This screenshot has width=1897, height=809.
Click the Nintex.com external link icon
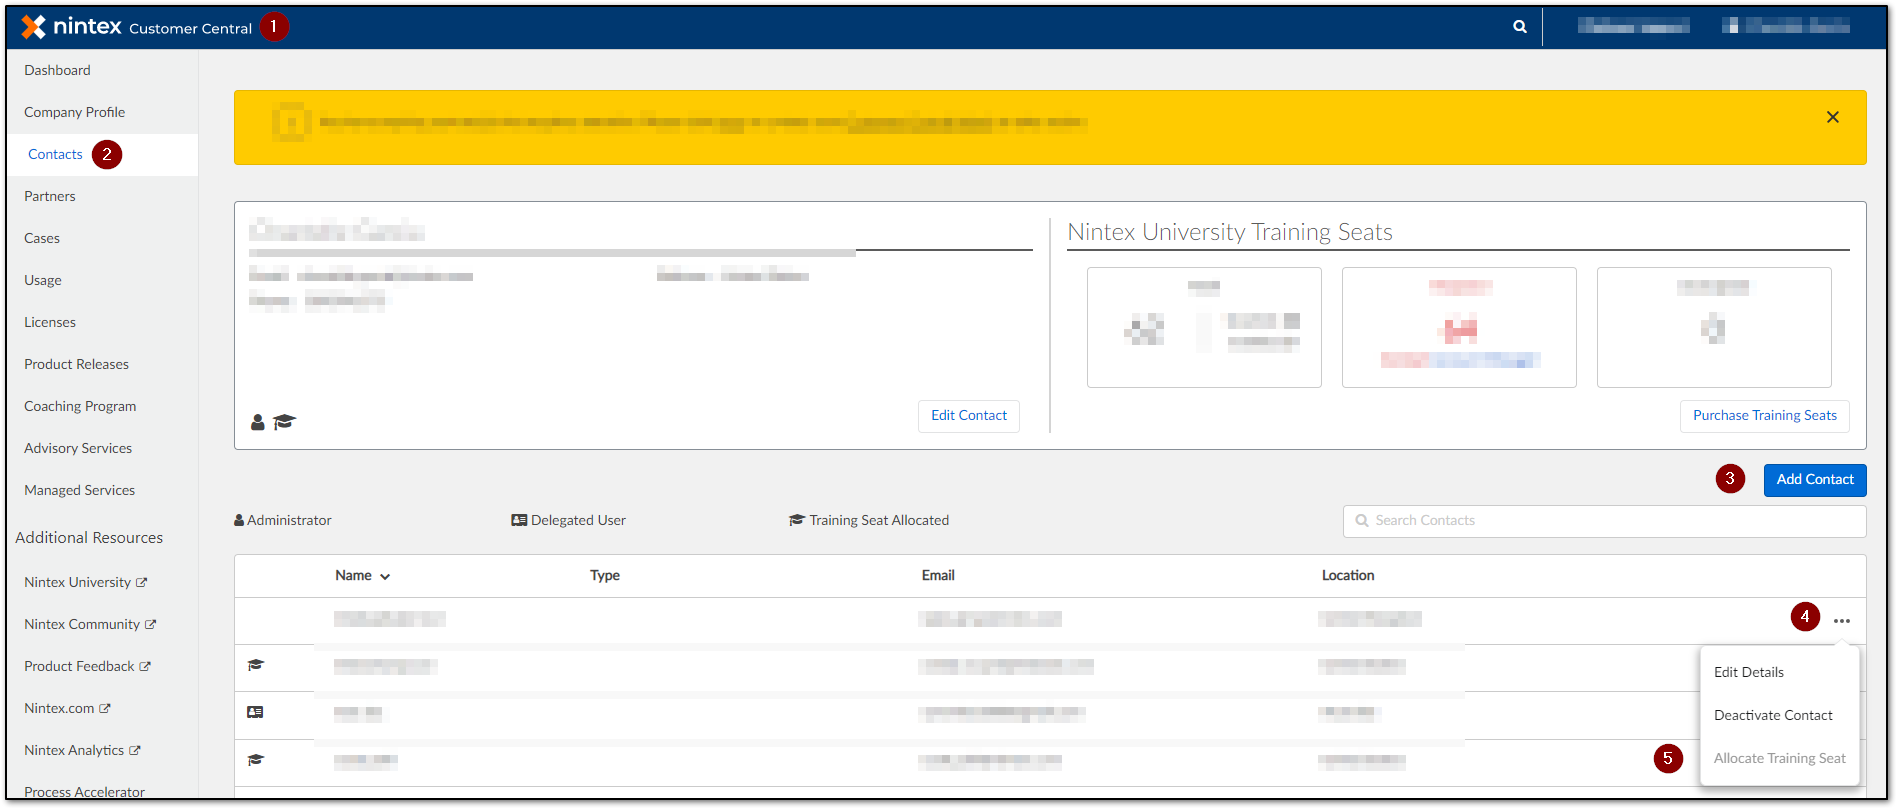105,708
